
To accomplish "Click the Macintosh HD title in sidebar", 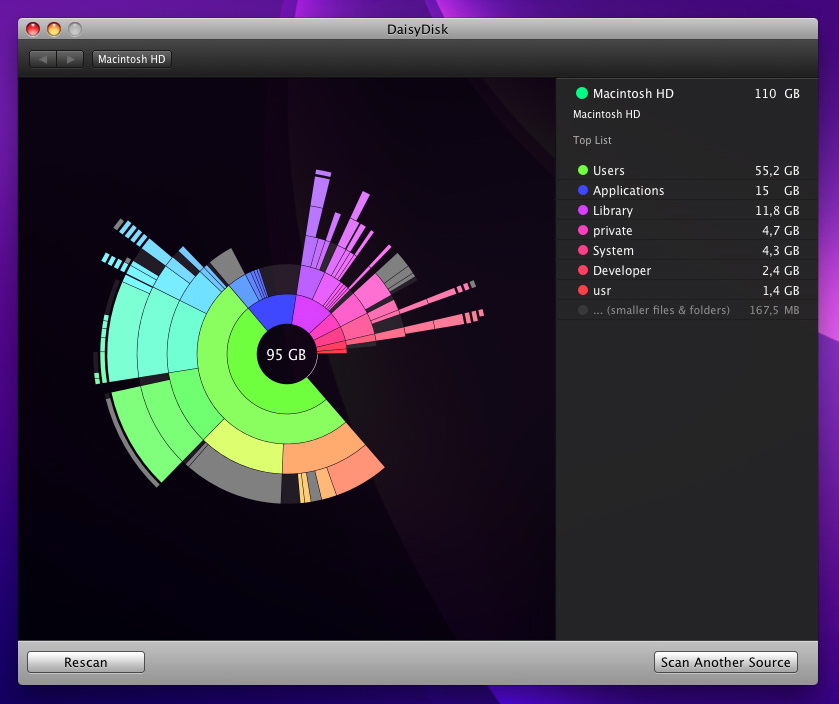I will (633, 94).
